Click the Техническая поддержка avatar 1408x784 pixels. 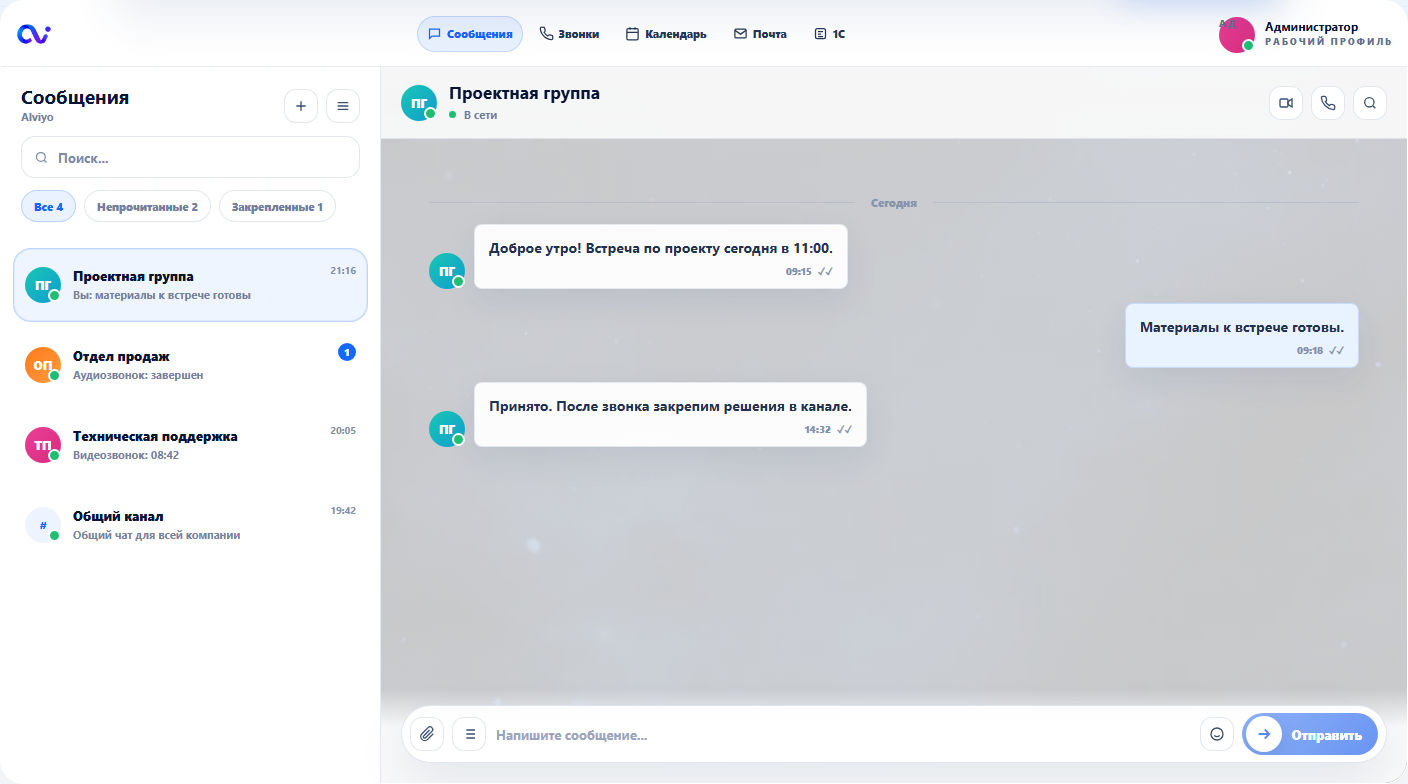coord(43,445)
